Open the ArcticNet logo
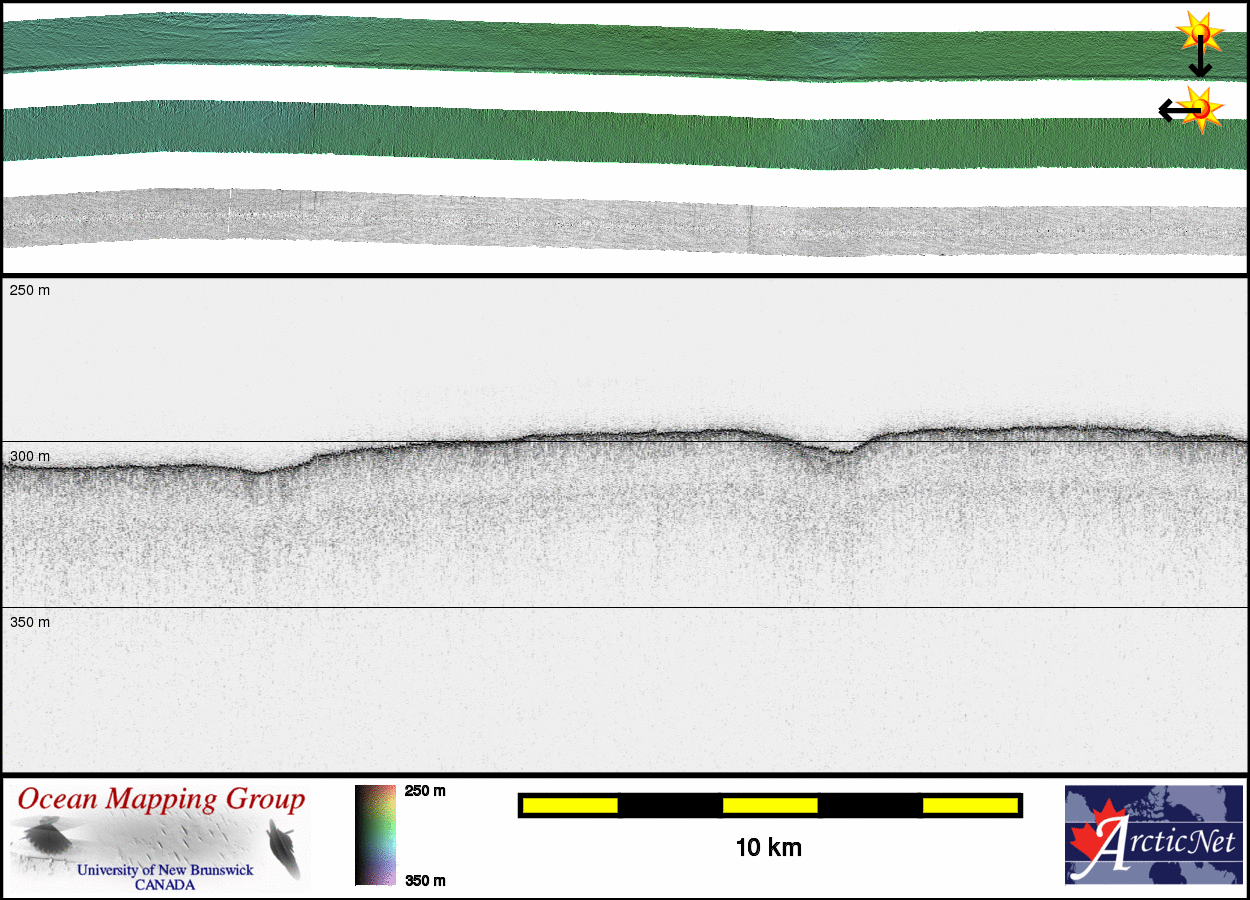This screenshot has width=1250, height=900. tap(1153, 835)
